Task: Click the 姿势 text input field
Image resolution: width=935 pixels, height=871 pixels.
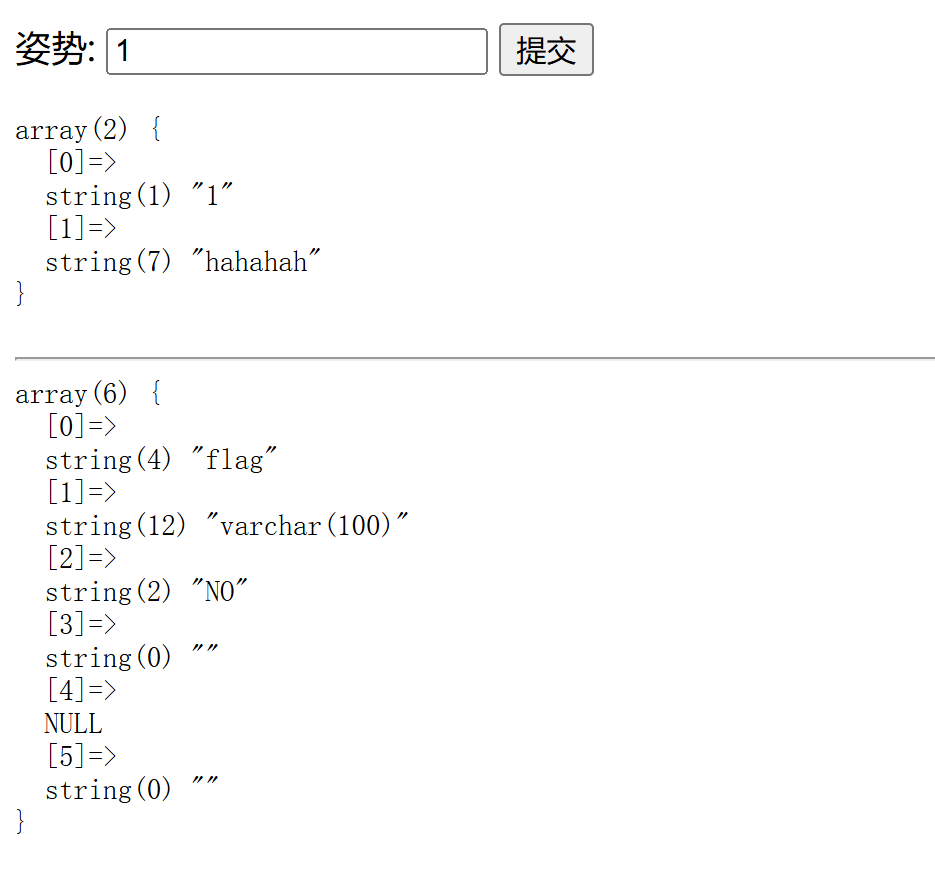Action: [x=296, y=51]
